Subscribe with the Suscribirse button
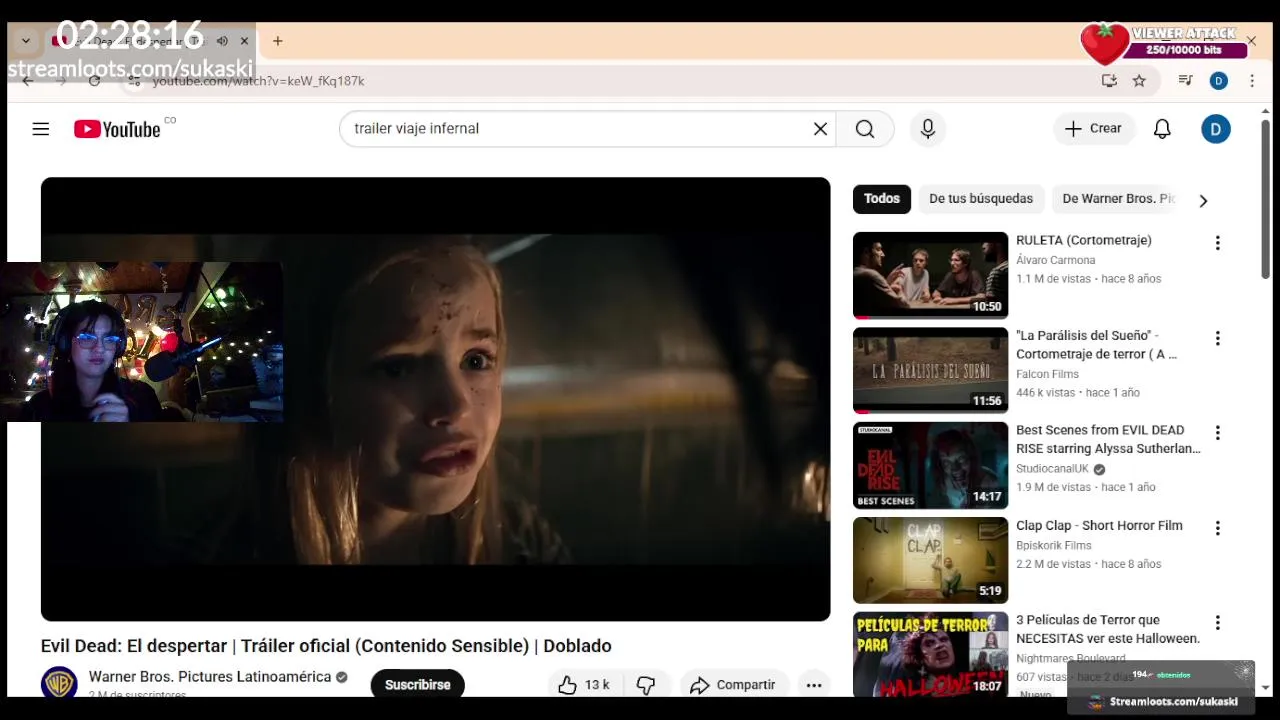Screen dimensions: 1280x720 click(418, 685)
